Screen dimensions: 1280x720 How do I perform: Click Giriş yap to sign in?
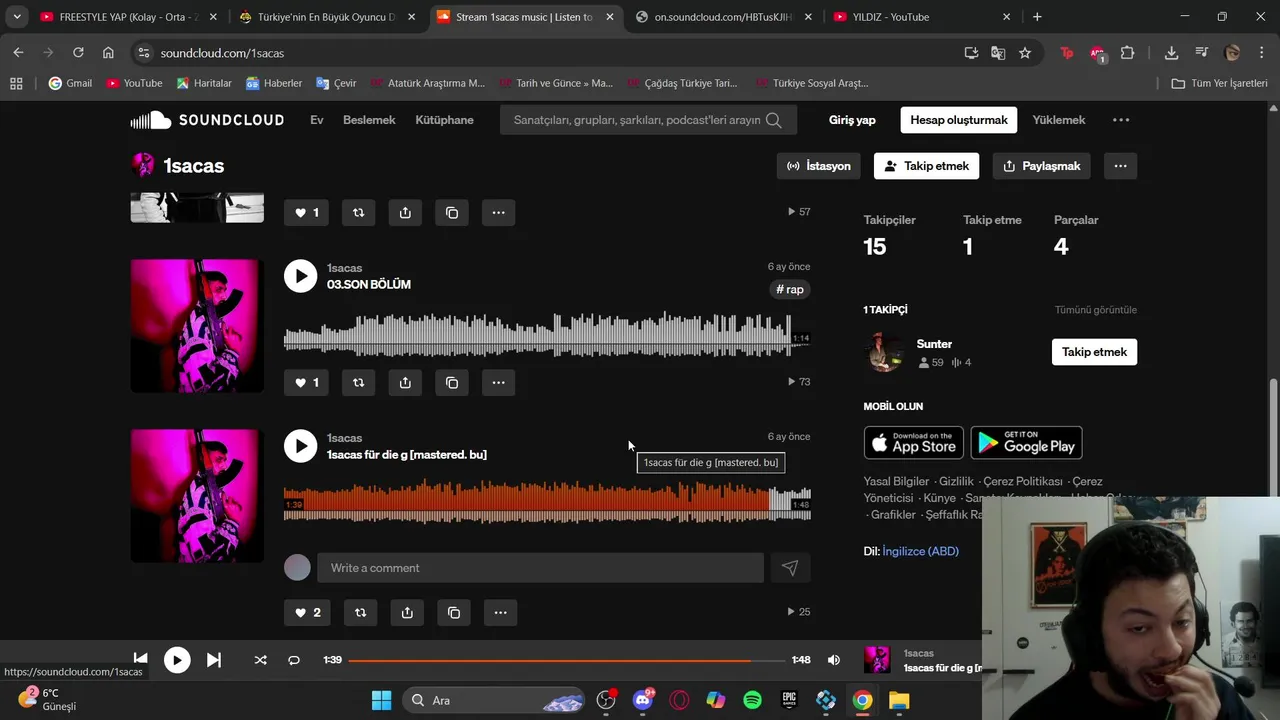tap(852, 120)
